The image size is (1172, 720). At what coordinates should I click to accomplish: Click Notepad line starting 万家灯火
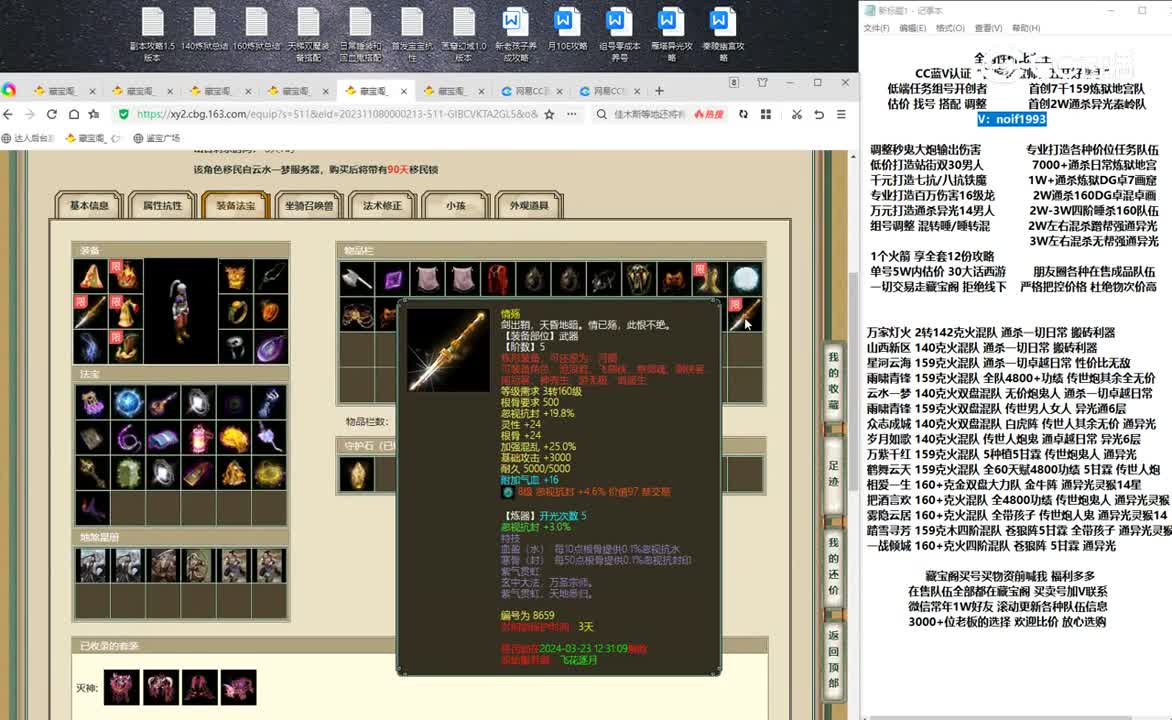coord(991,332)
